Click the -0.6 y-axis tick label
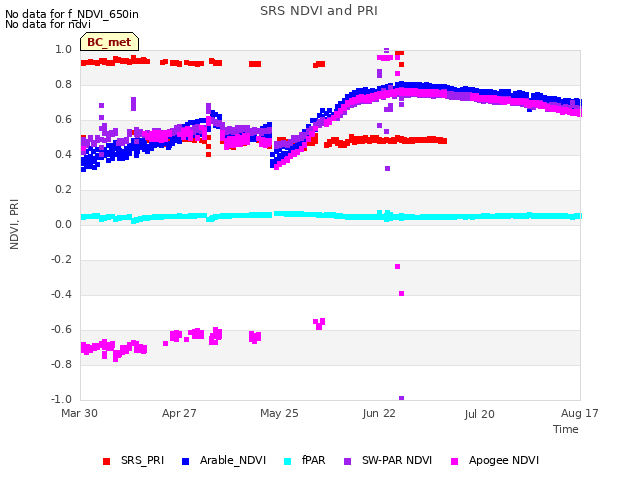The height and width of the screenshot is (480, 640). [62, 329]
